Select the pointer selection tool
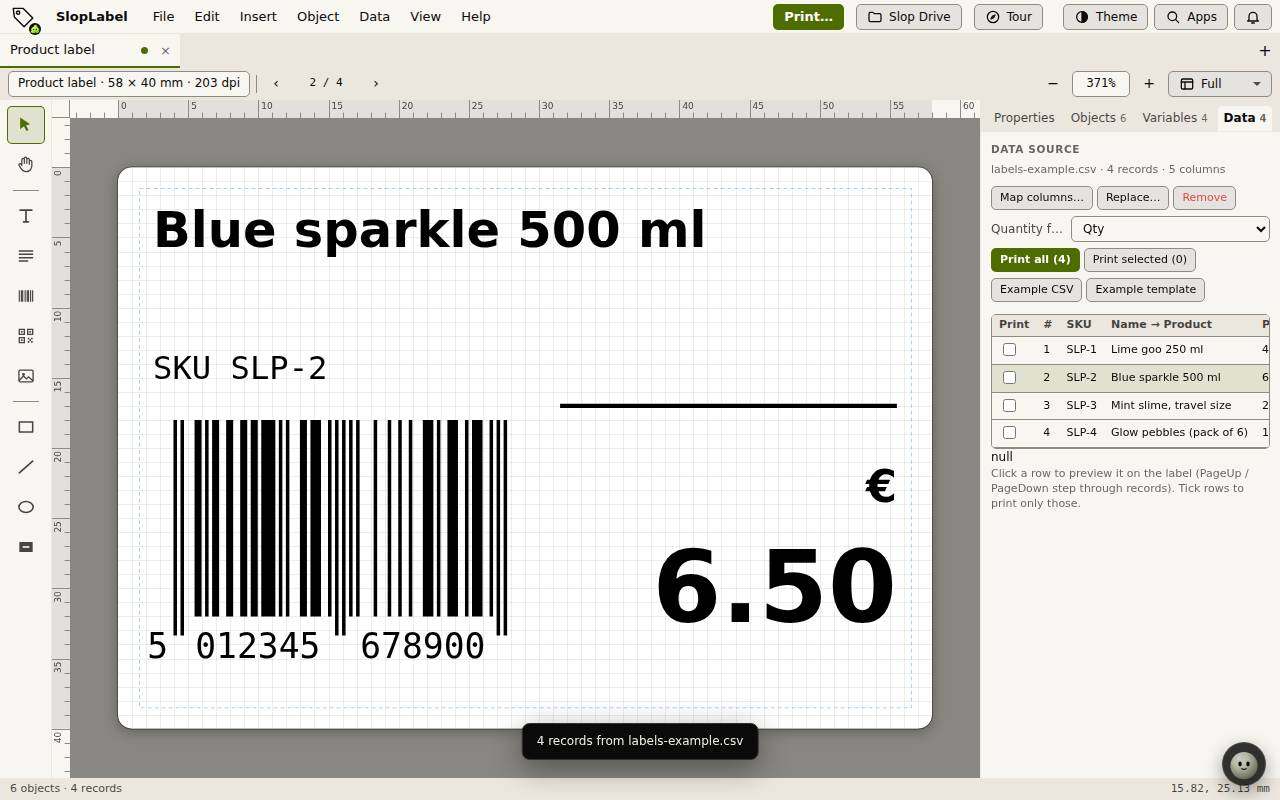Image resolution: width=1280 pixels, height=800 pixels. (x=26, y=125)
